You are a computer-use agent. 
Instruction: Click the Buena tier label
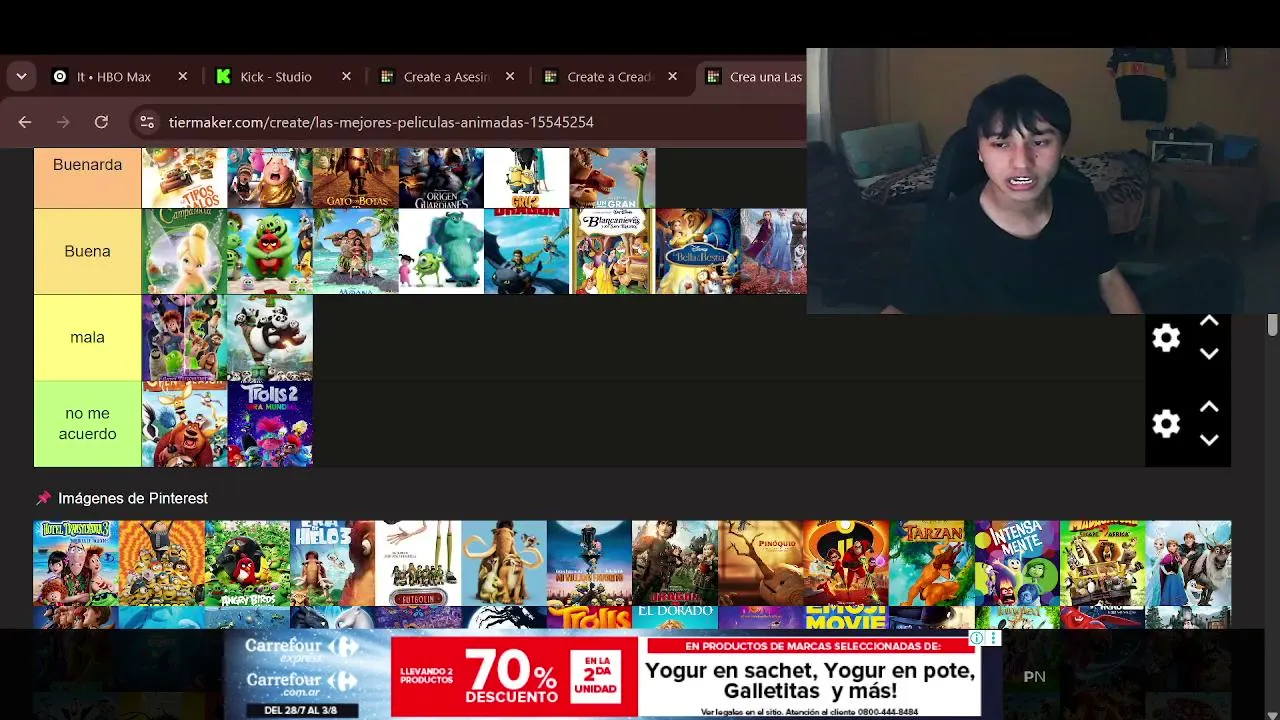coord(88,251)
